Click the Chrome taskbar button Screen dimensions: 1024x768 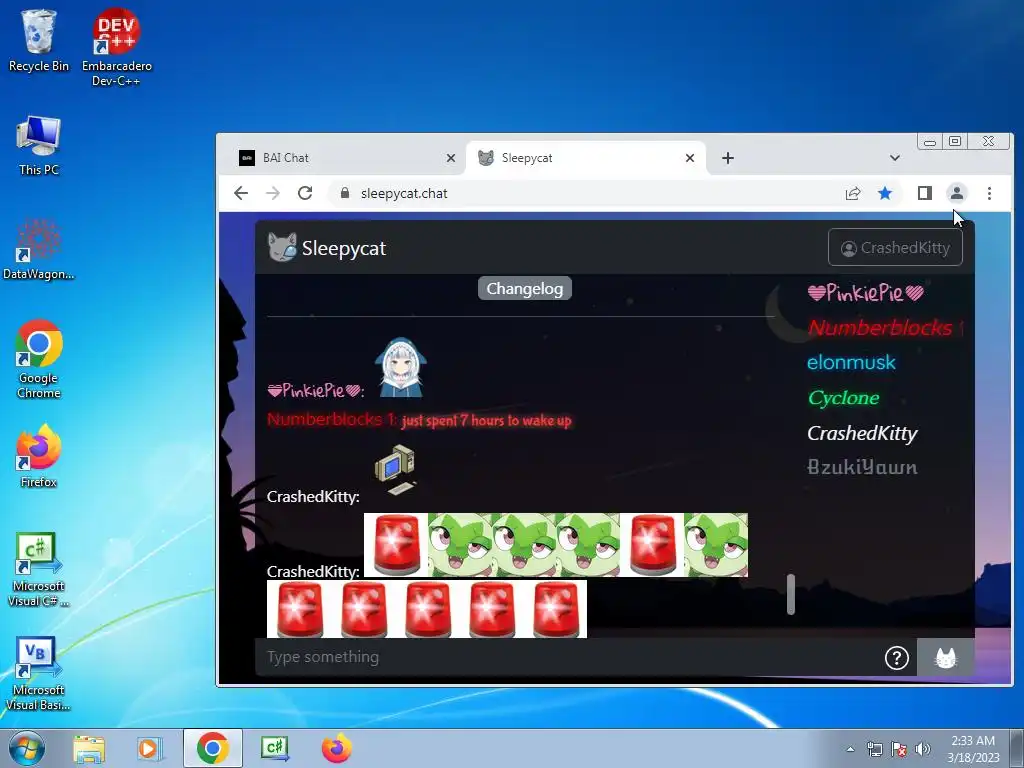coord(212,748)
